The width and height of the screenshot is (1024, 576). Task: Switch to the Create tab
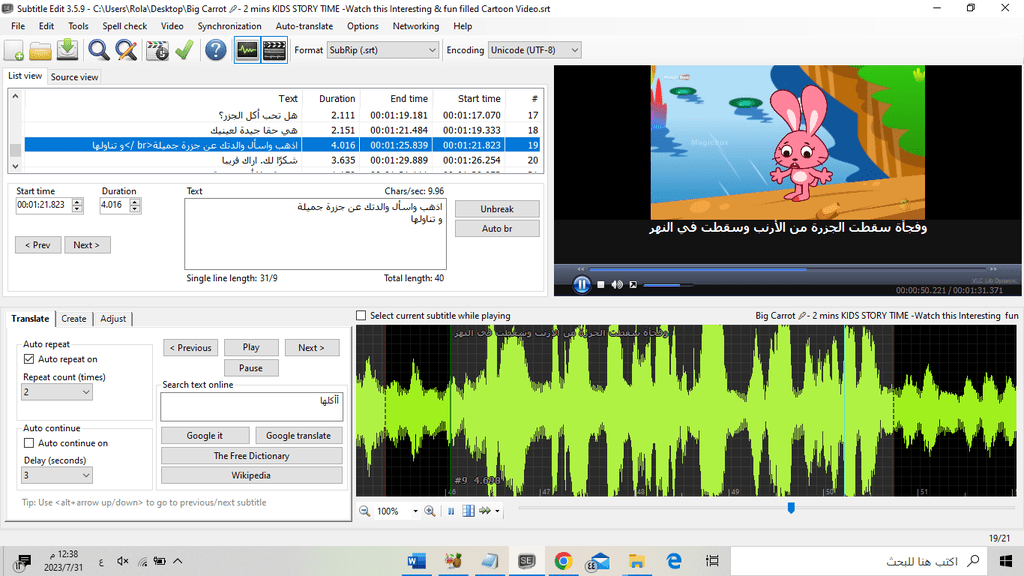point(74,319)
